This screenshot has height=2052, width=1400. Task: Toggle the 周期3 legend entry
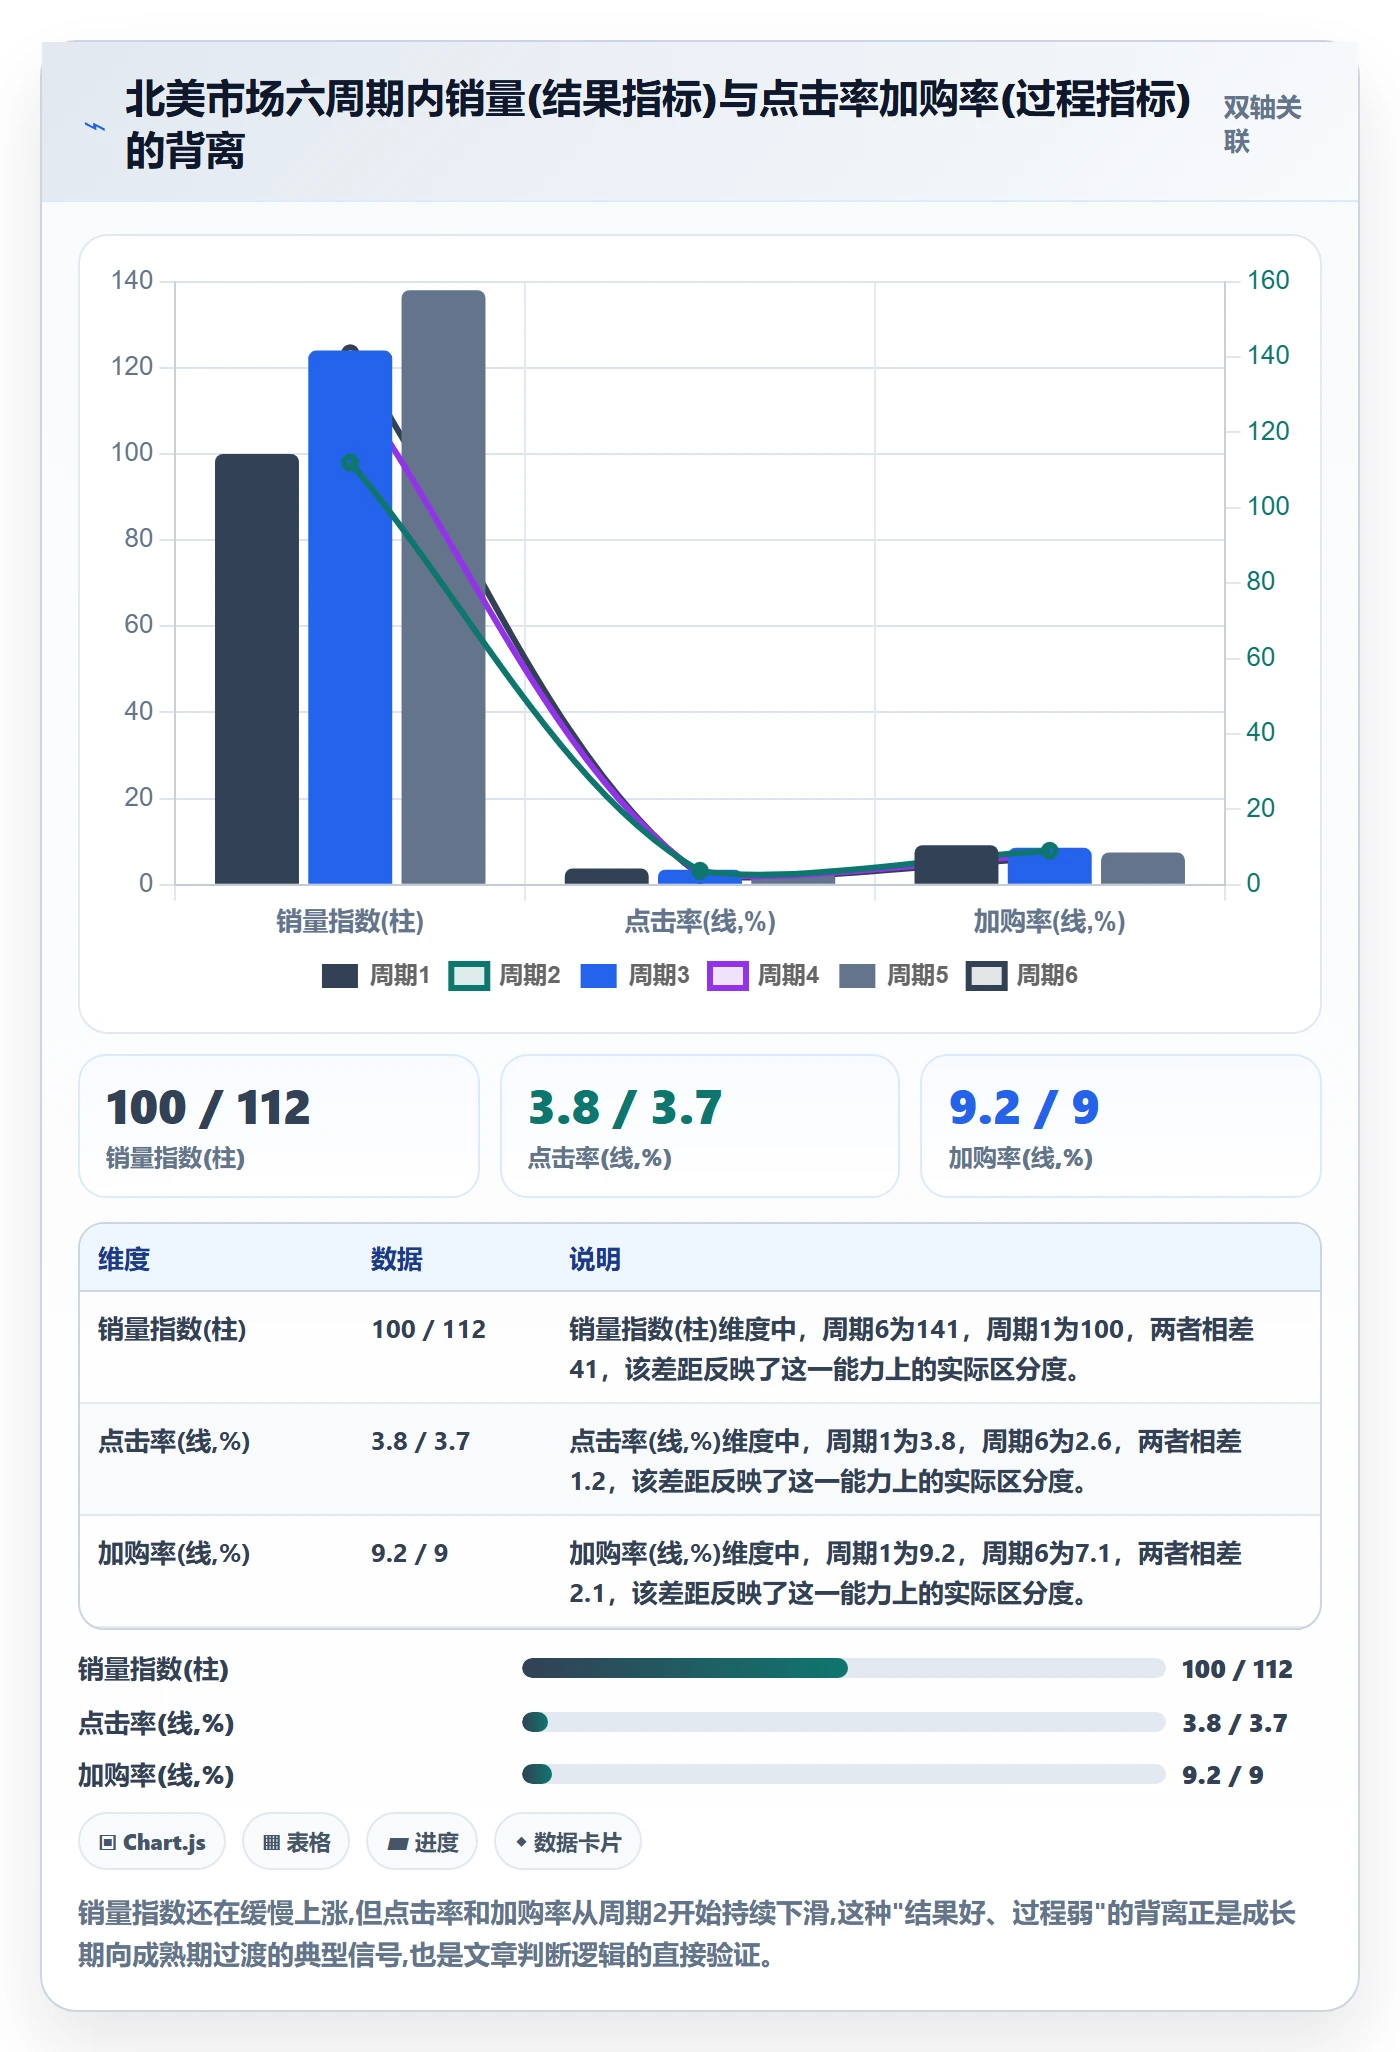pyautogui.click(x=634, y=976)
